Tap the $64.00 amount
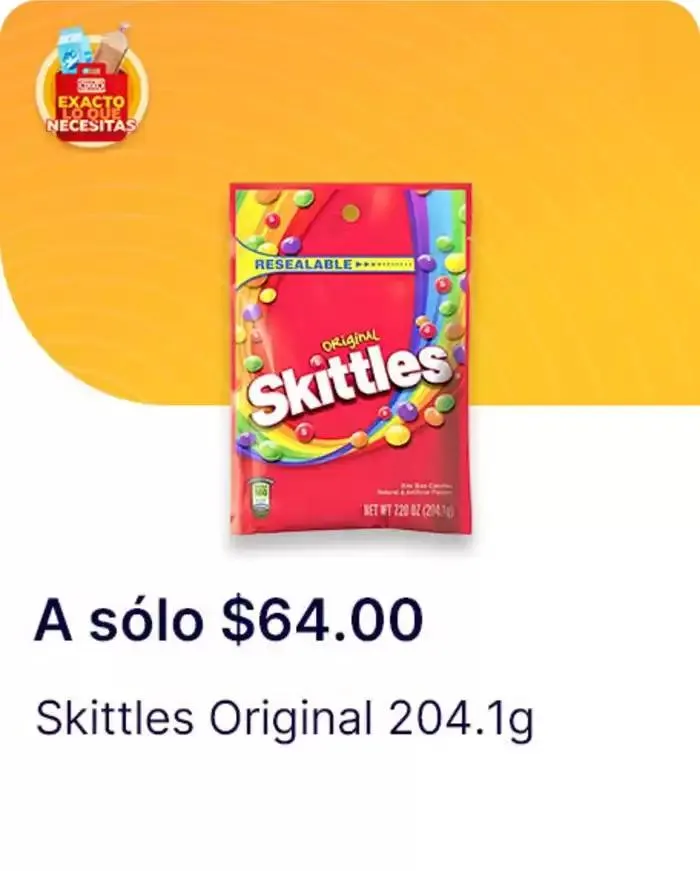This screenshot has height=871, width=700. (x=322, y=619)
